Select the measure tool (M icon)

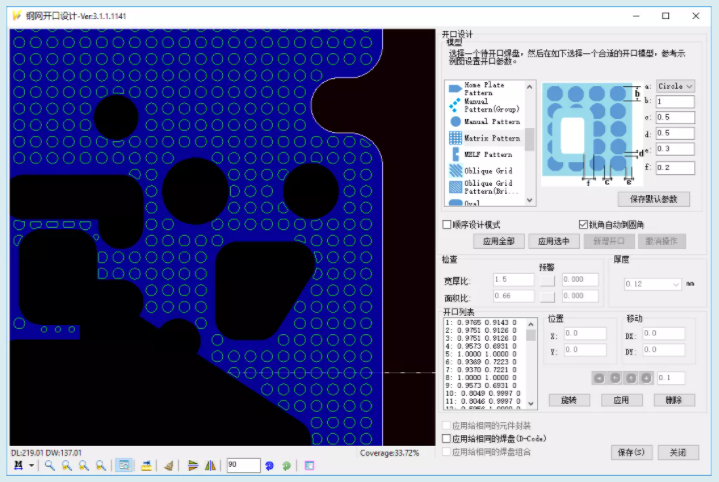pyautogui.click(x=18, y=465)
